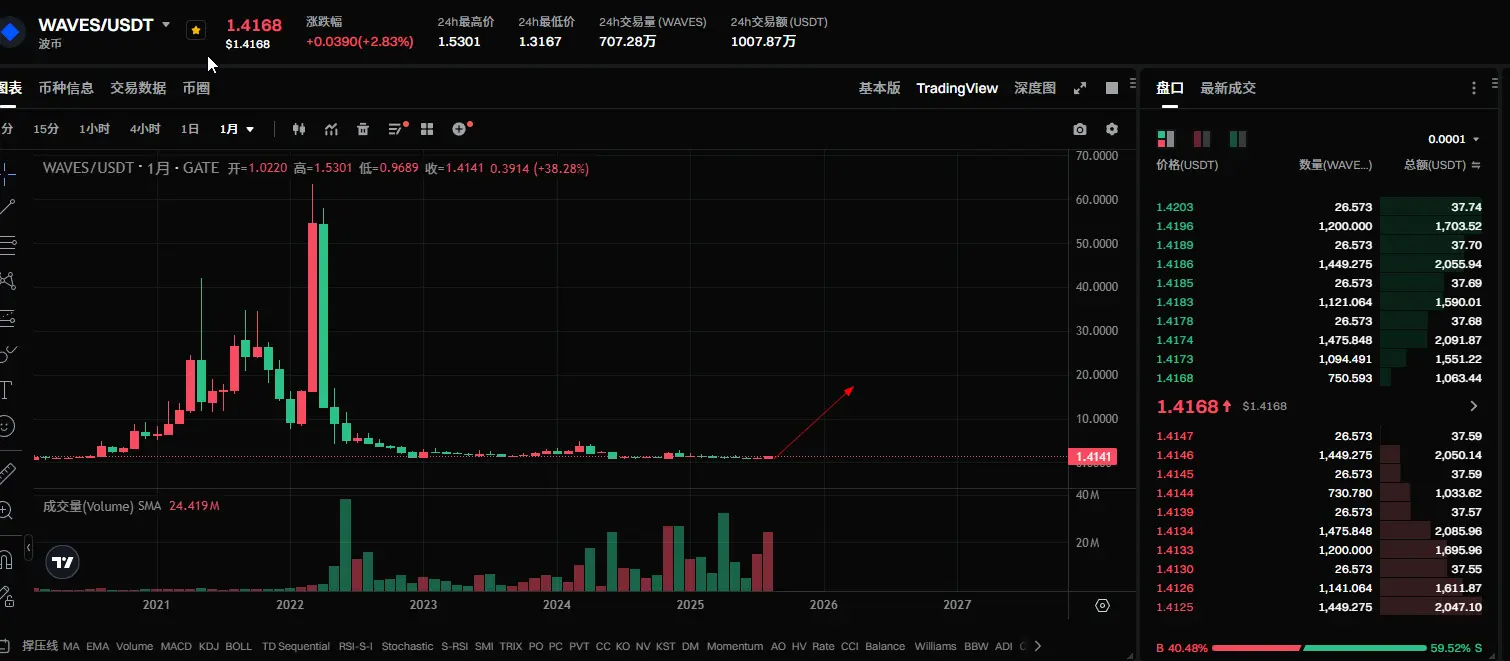Open the 币种信息 tab
The width and height of the screenshot is (1510, 661).
[66, 88]
